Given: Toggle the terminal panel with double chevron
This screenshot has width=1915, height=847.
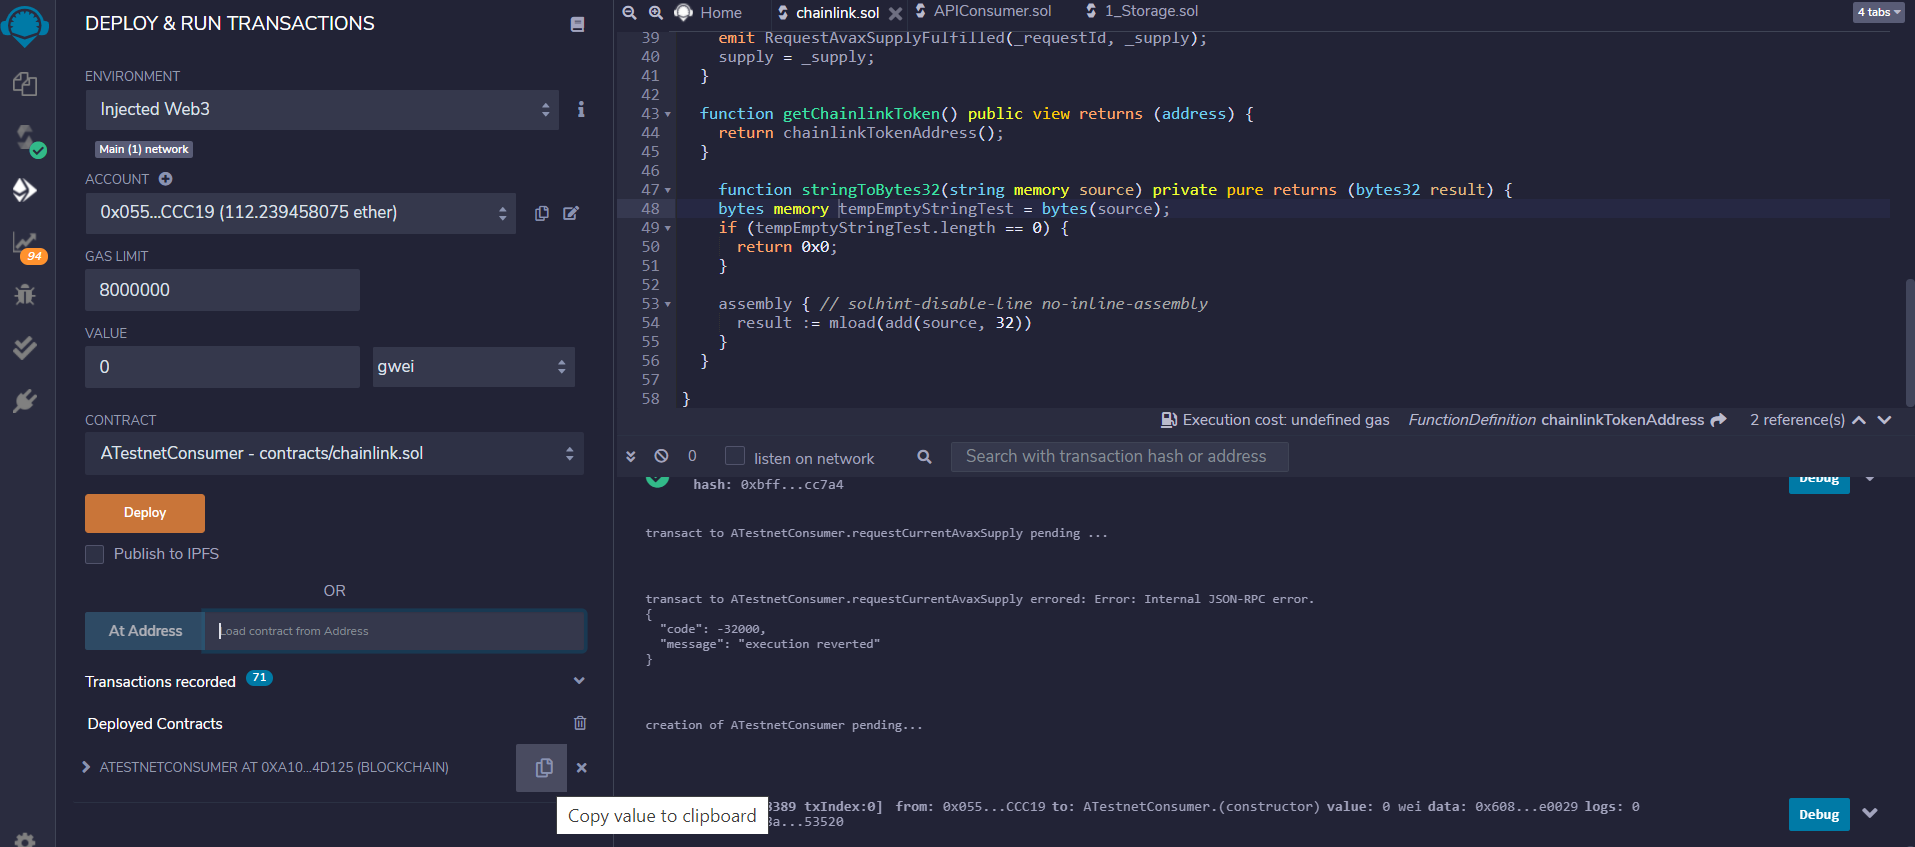Looking at the screenshot, I should pyautogui.click(x=631, y=456).
